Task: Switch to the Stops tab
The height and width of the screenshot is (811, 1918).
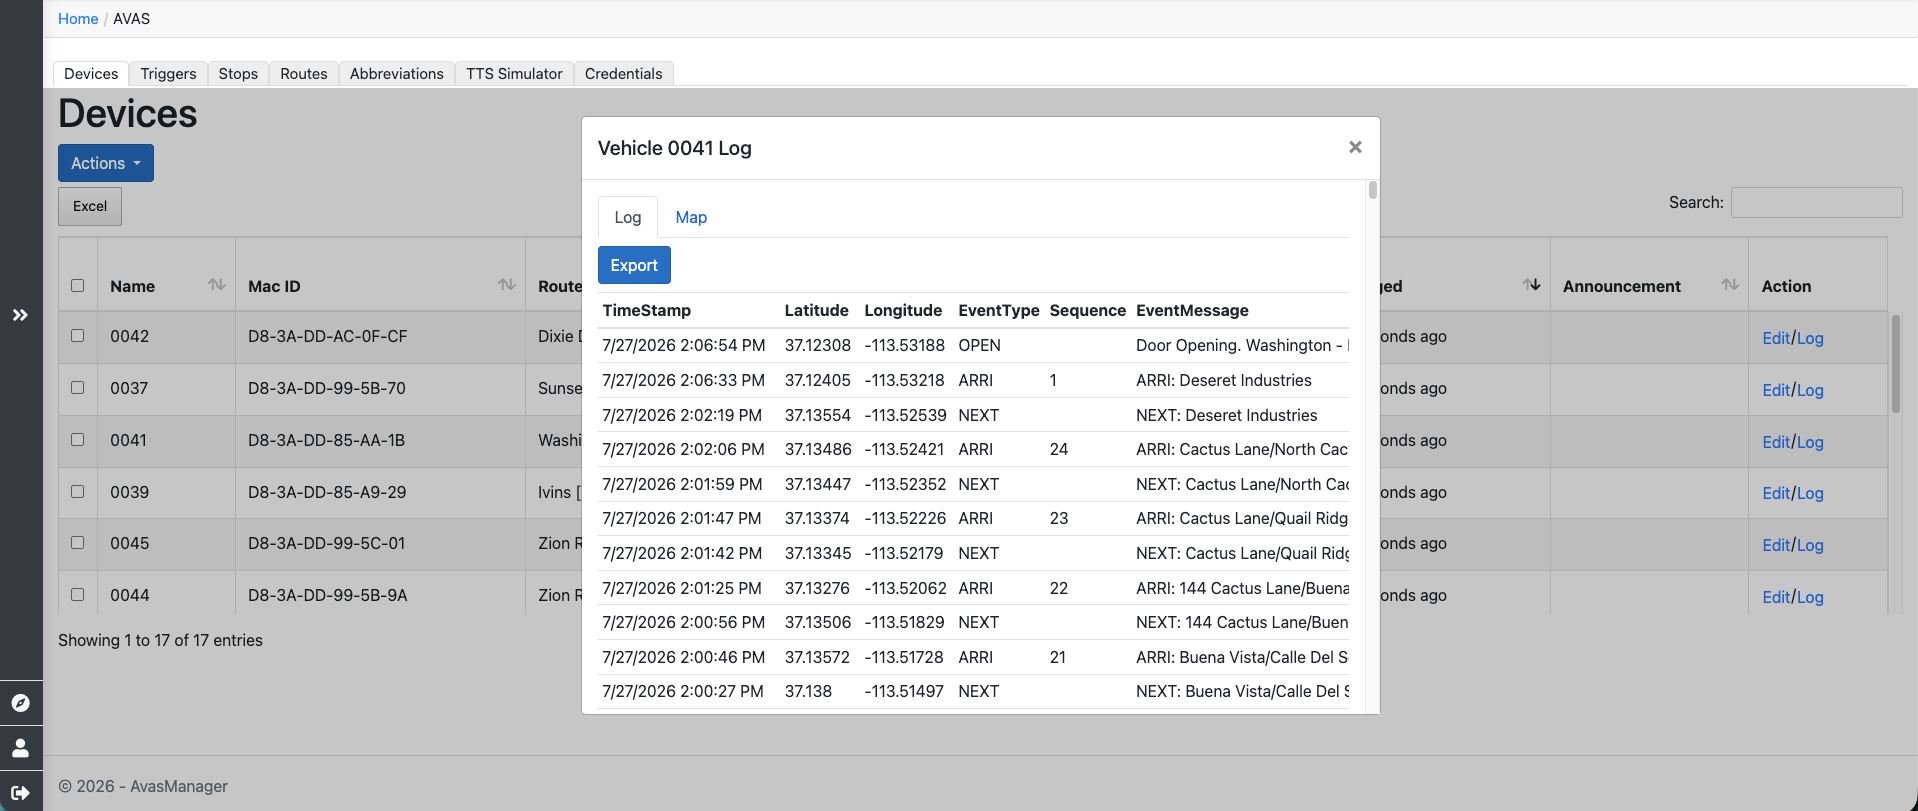Action: (x=238, y=74)
